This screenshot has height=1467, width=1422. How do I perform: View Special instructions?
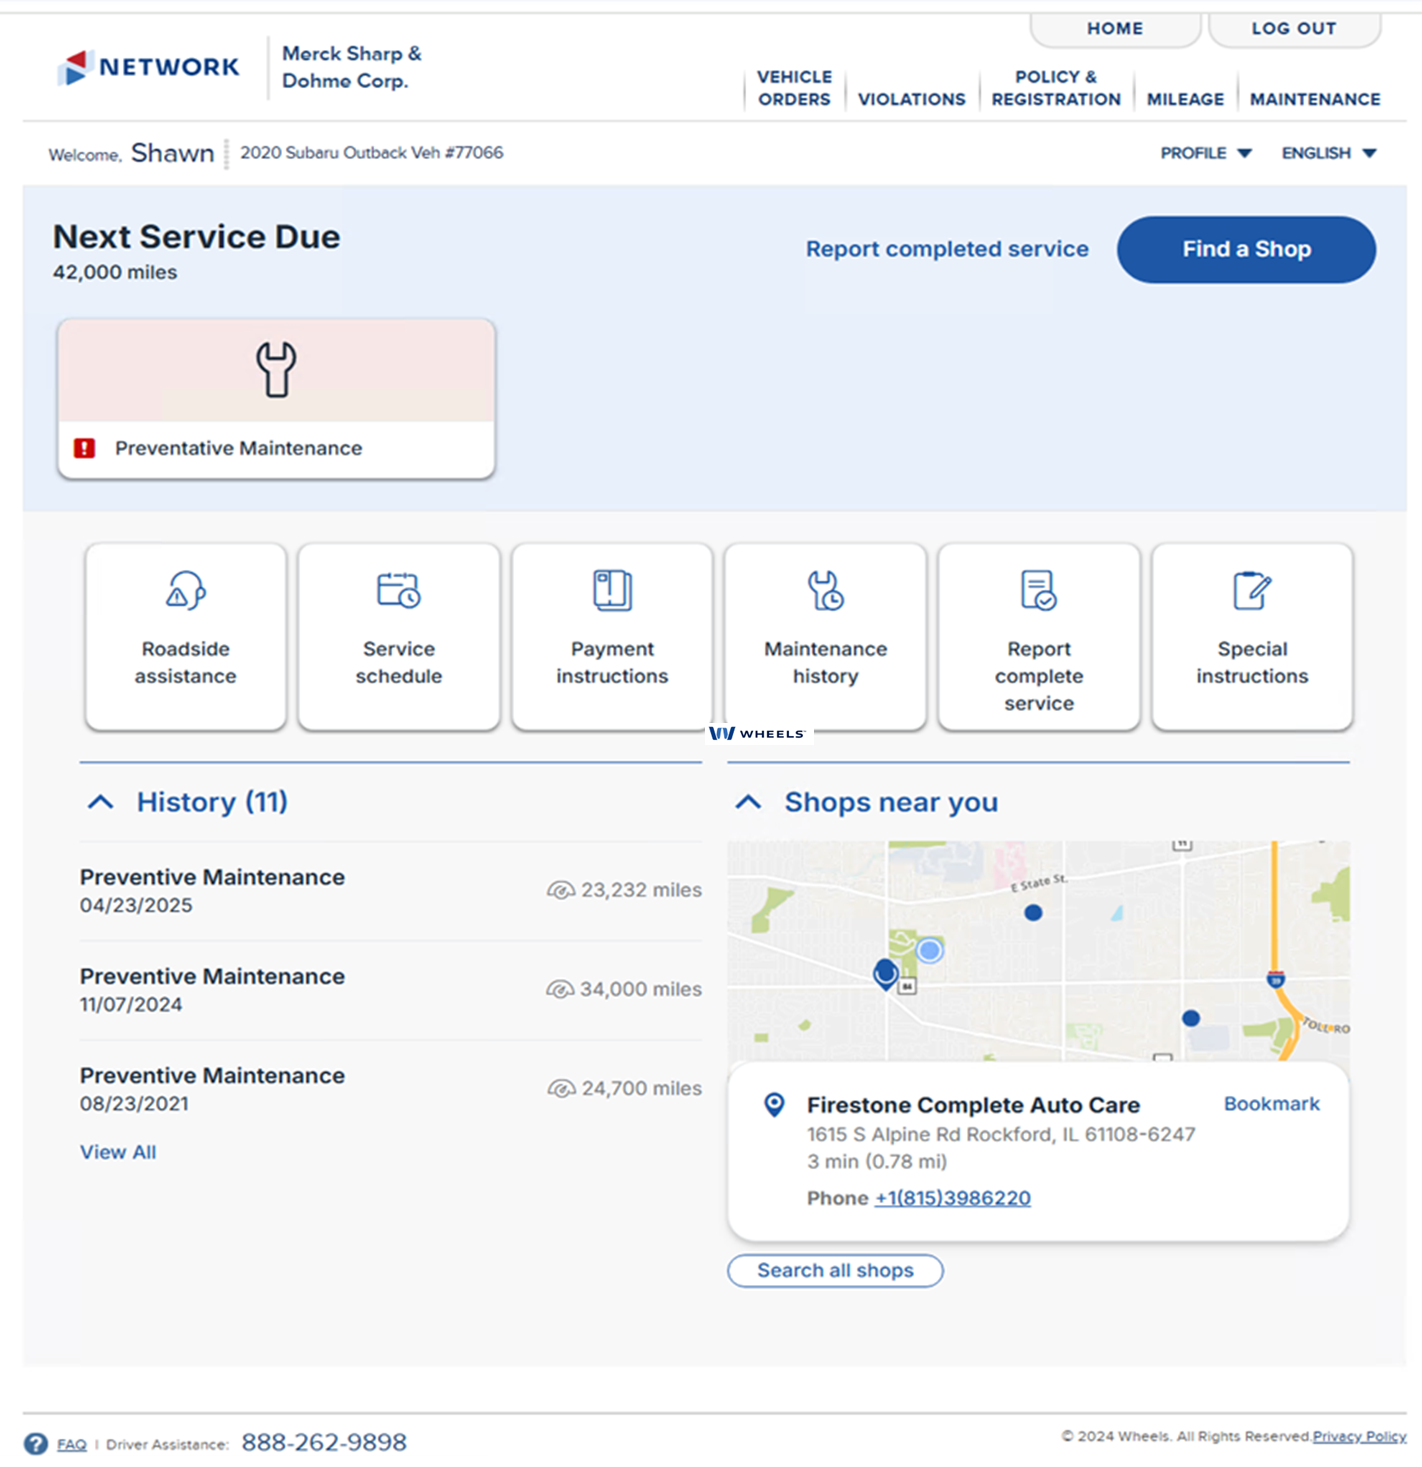click(x=1252, y=635)
